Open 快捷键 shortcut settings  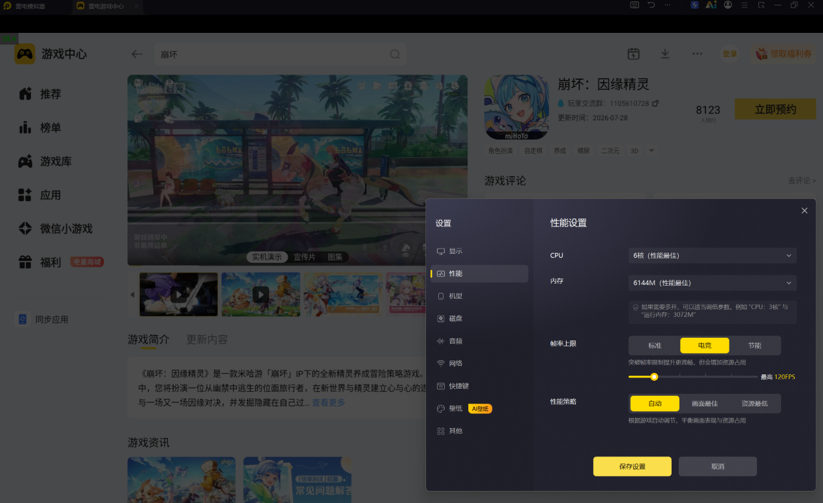tap(479, 386)
